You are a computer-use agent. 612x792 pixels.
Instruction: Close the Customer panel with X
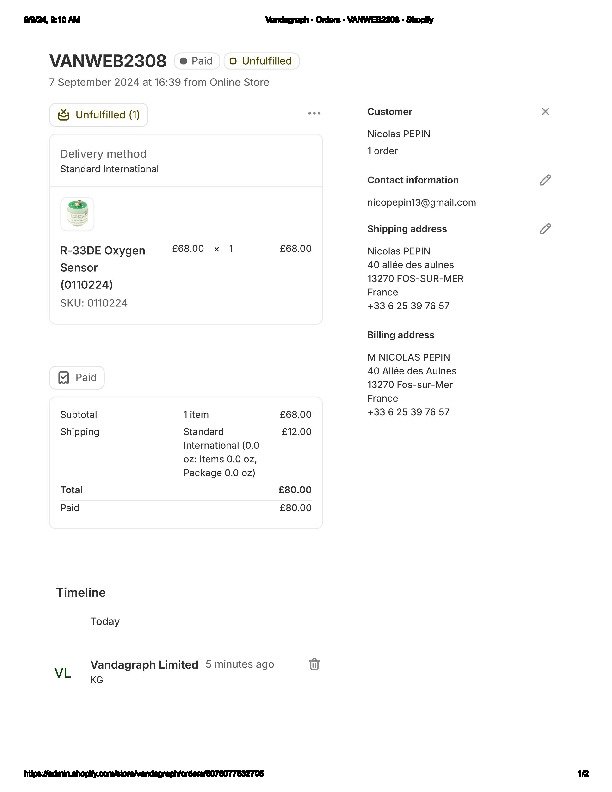(x=545, y=112)
